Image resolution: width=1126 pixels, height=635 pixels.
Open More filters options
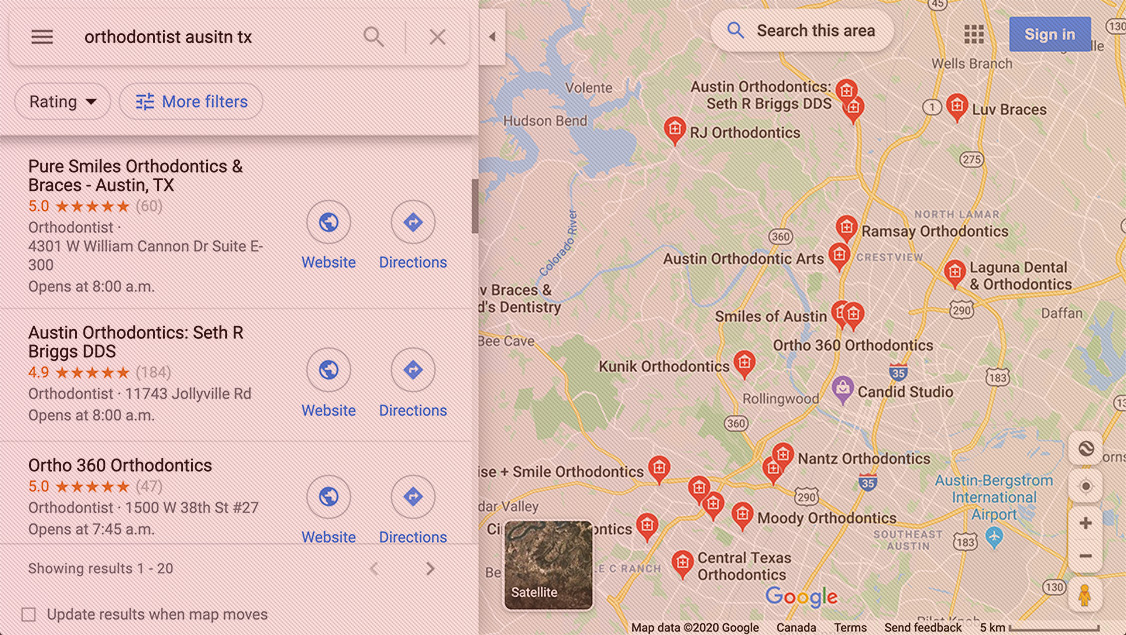tap(191, 102)
